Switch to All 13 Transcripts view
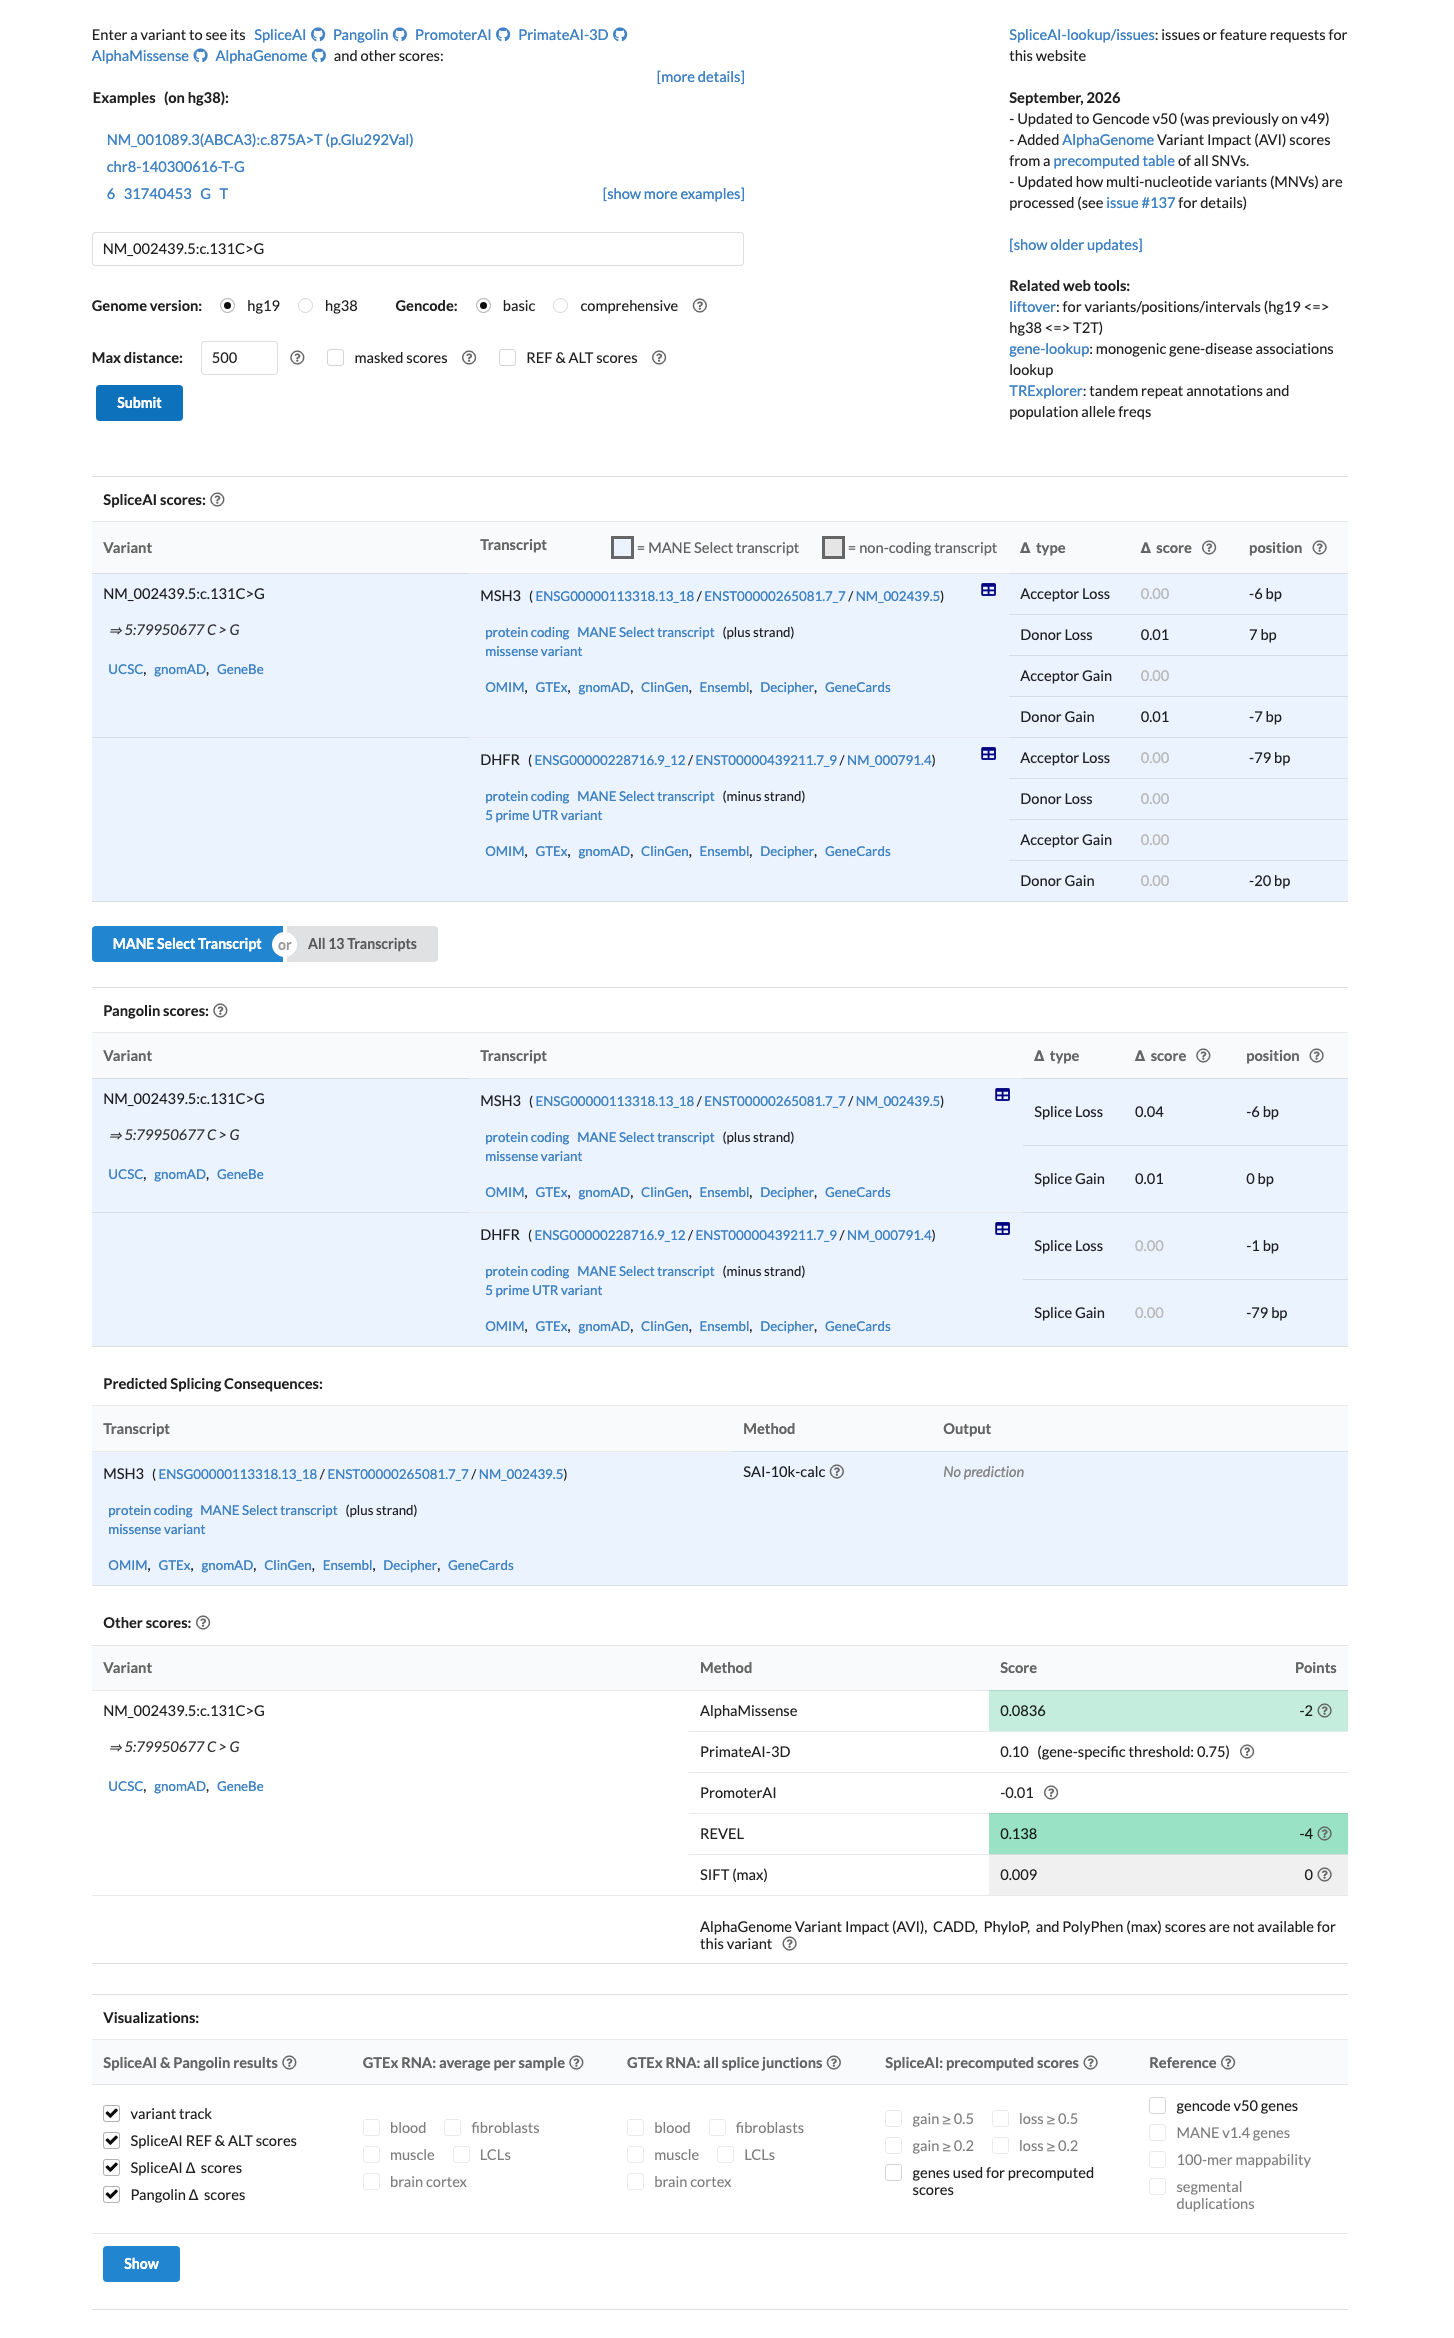The height and width of the screenshot is (2338, 1454). coord(362,944)
